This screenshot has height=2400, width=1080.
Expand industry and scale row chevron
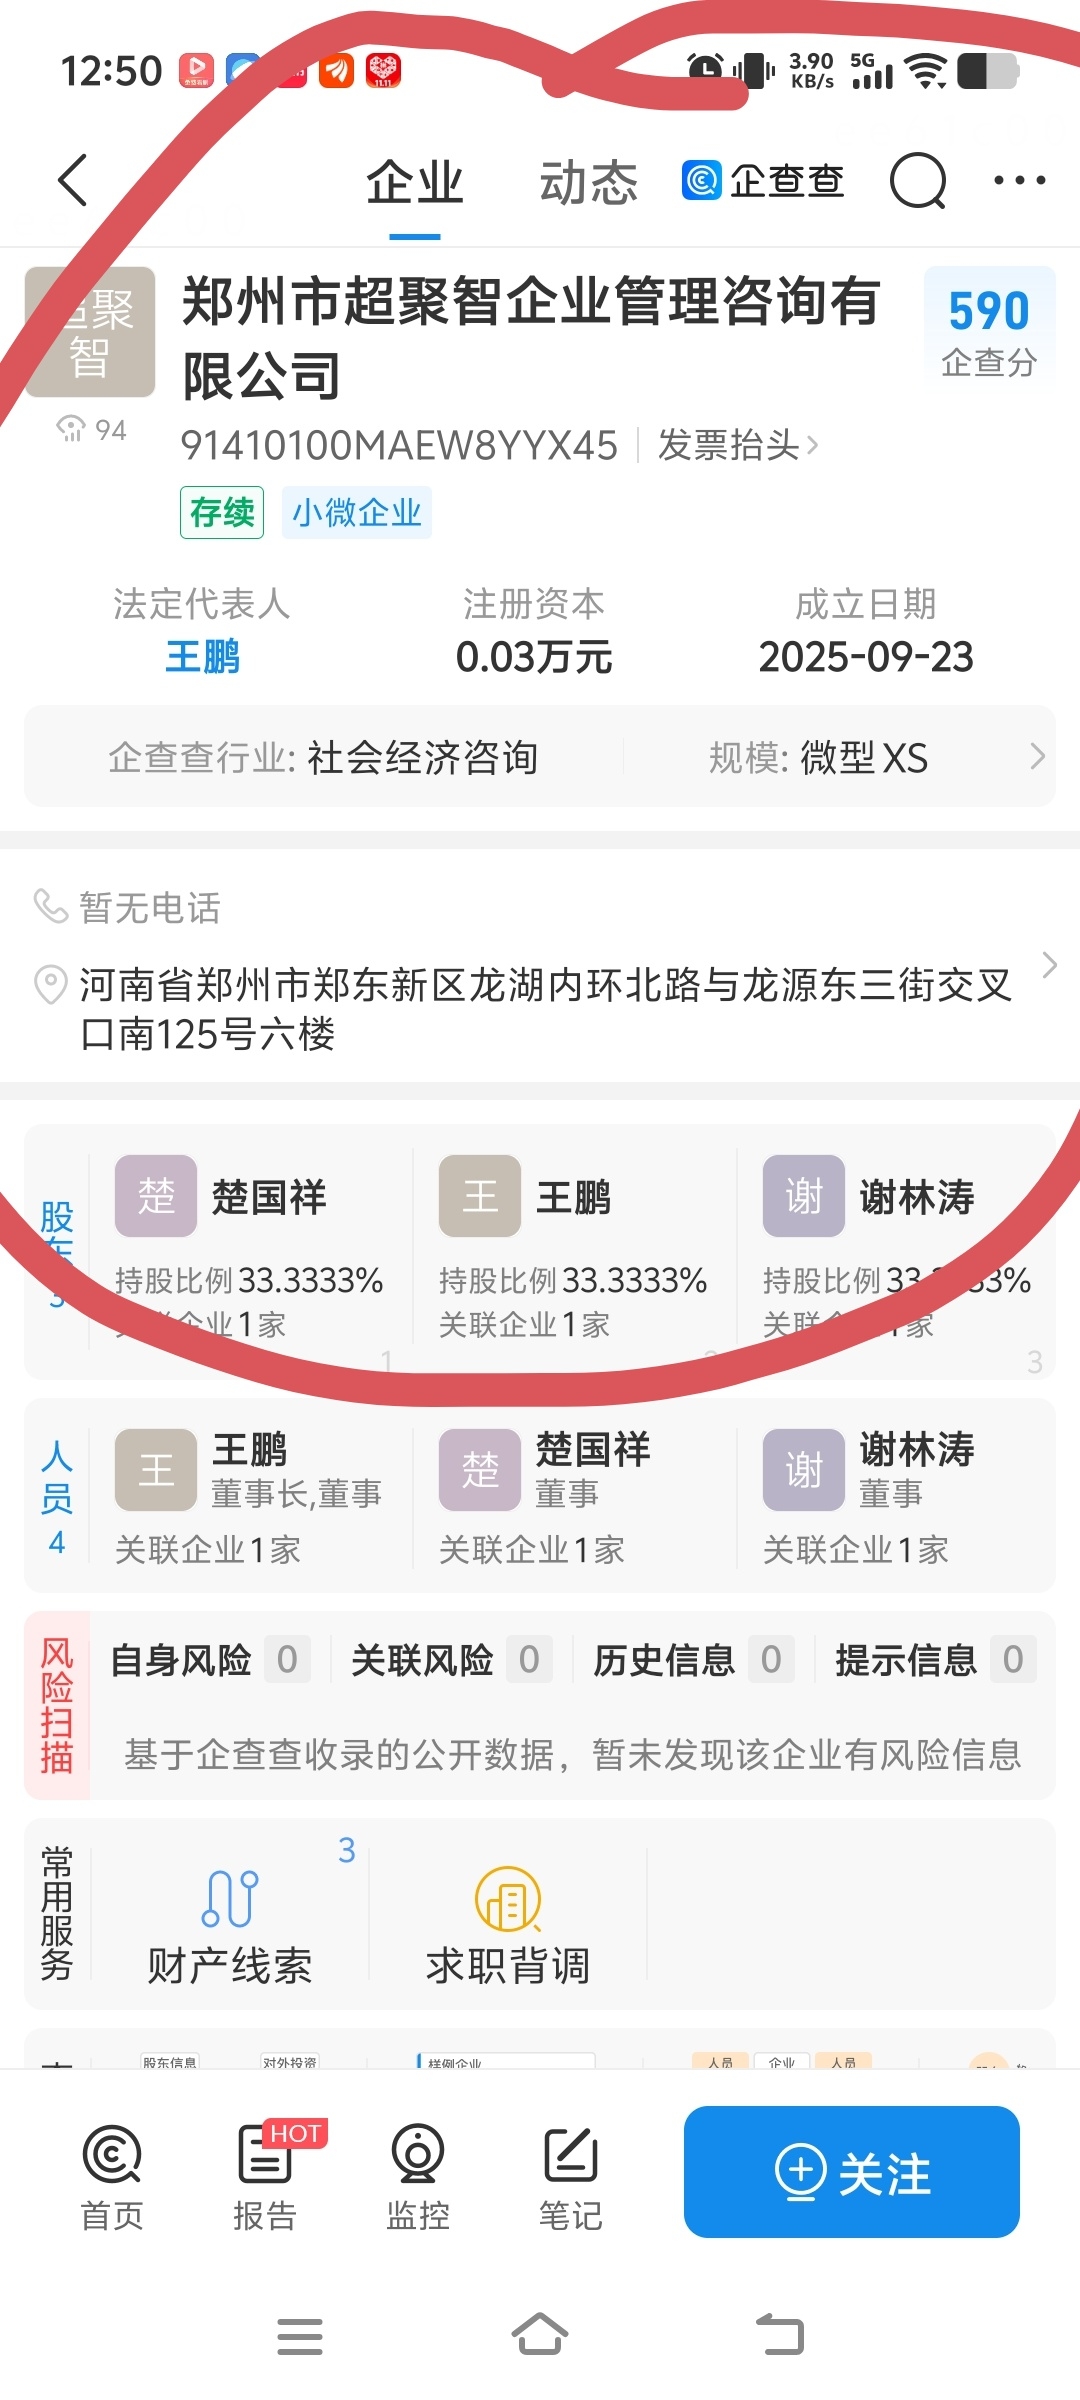[1037, 757]
